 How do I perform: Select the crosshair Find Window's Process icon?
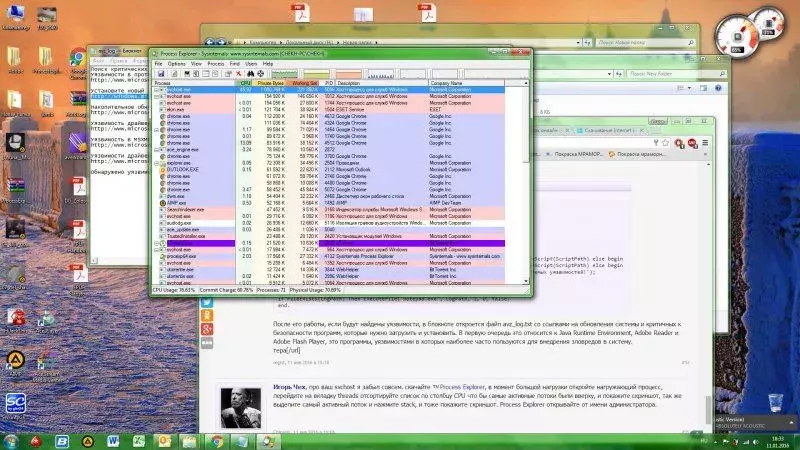coord(260,74)
